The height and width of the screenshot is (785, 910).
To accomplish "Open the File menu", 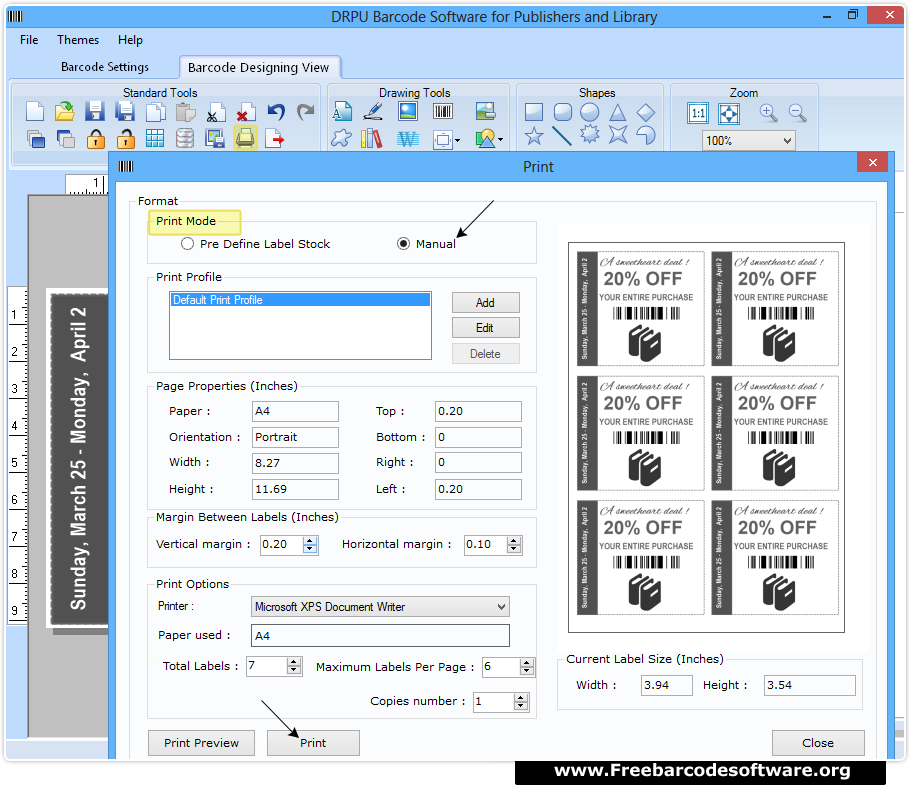I will (29, 39).
